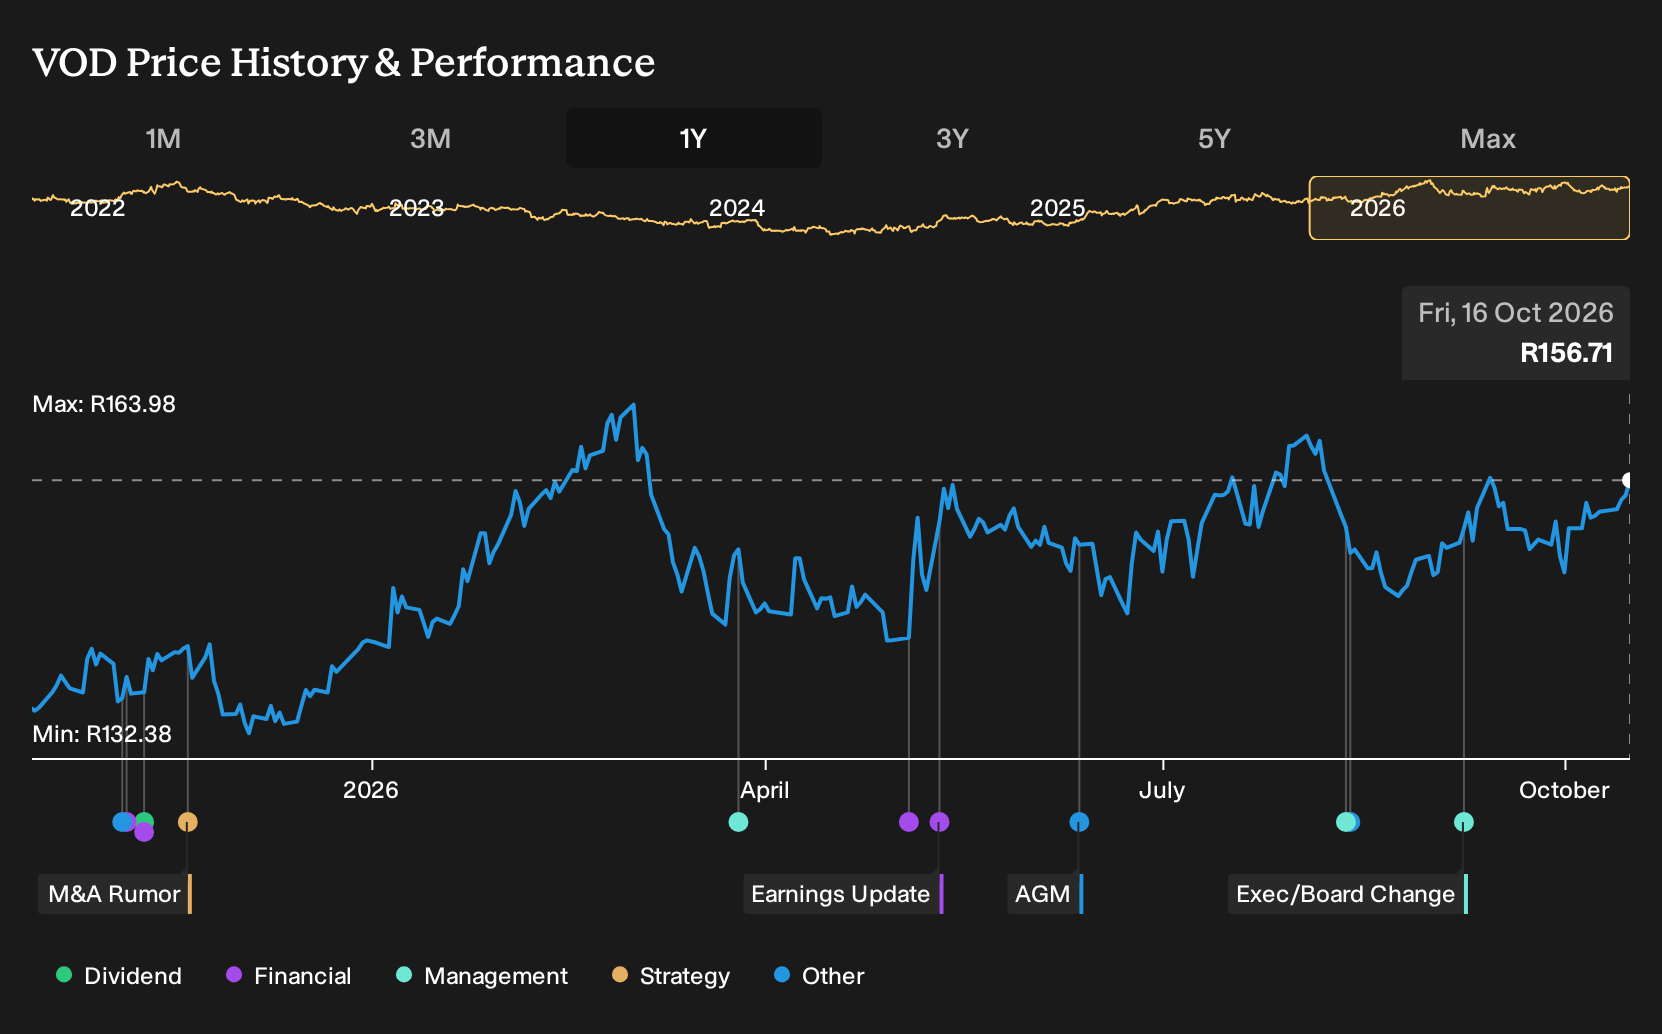Click the July axis label
Image resolution: width=1662 pixels, height=1034 pixels.
[1162, 790]
